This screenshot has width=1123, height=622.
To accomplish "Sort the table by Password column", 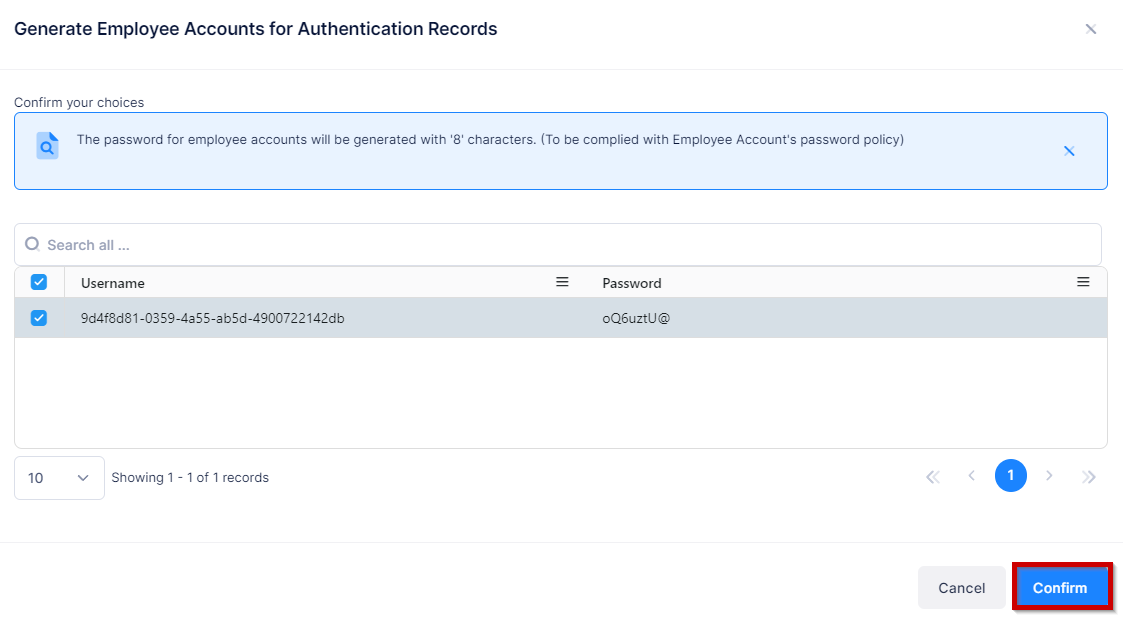I will pos(631,282).
